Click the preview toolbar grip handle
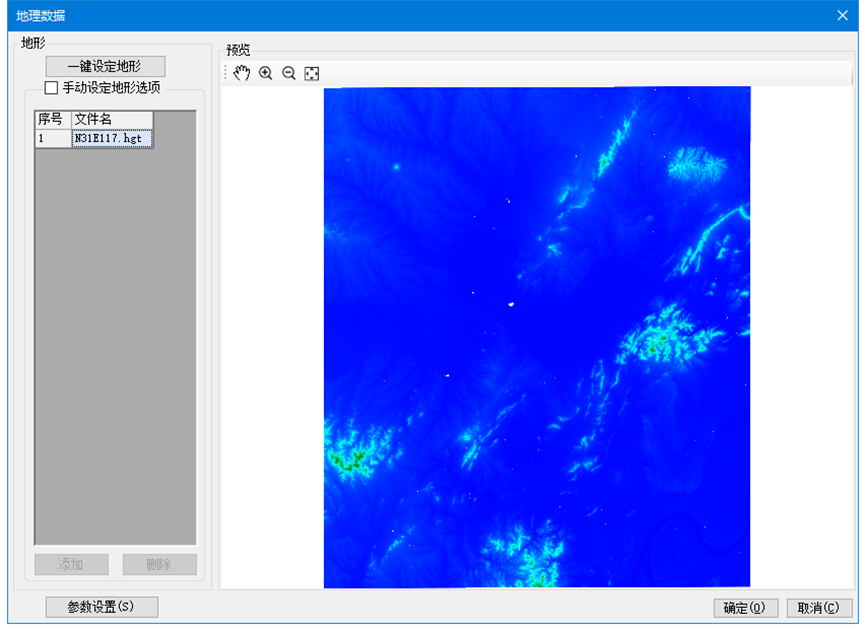Screen dimensions: 866x631 (x=226, y=73)
